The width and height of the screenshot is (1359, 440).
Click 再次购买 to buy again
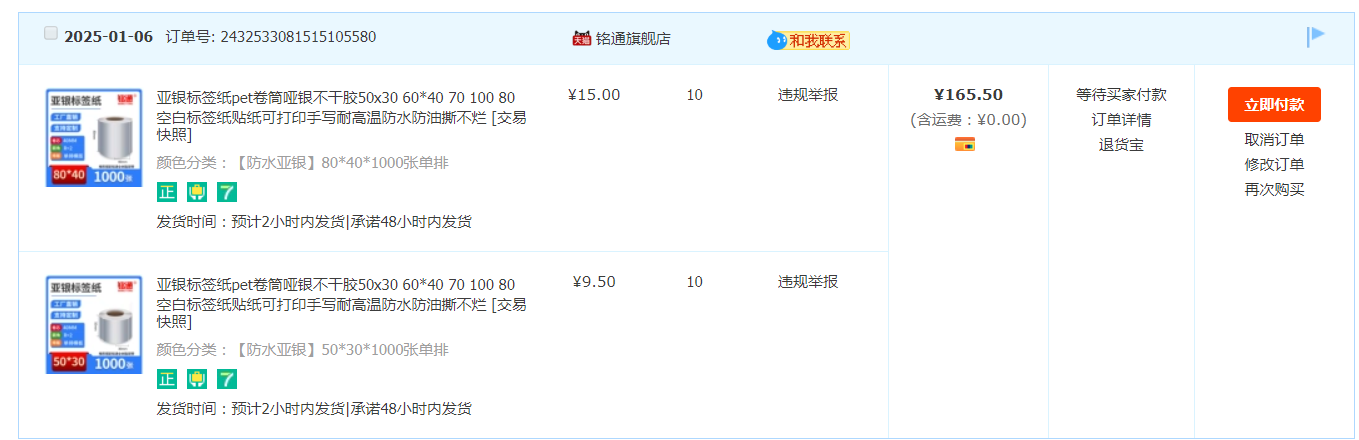tap(1274, 190)
